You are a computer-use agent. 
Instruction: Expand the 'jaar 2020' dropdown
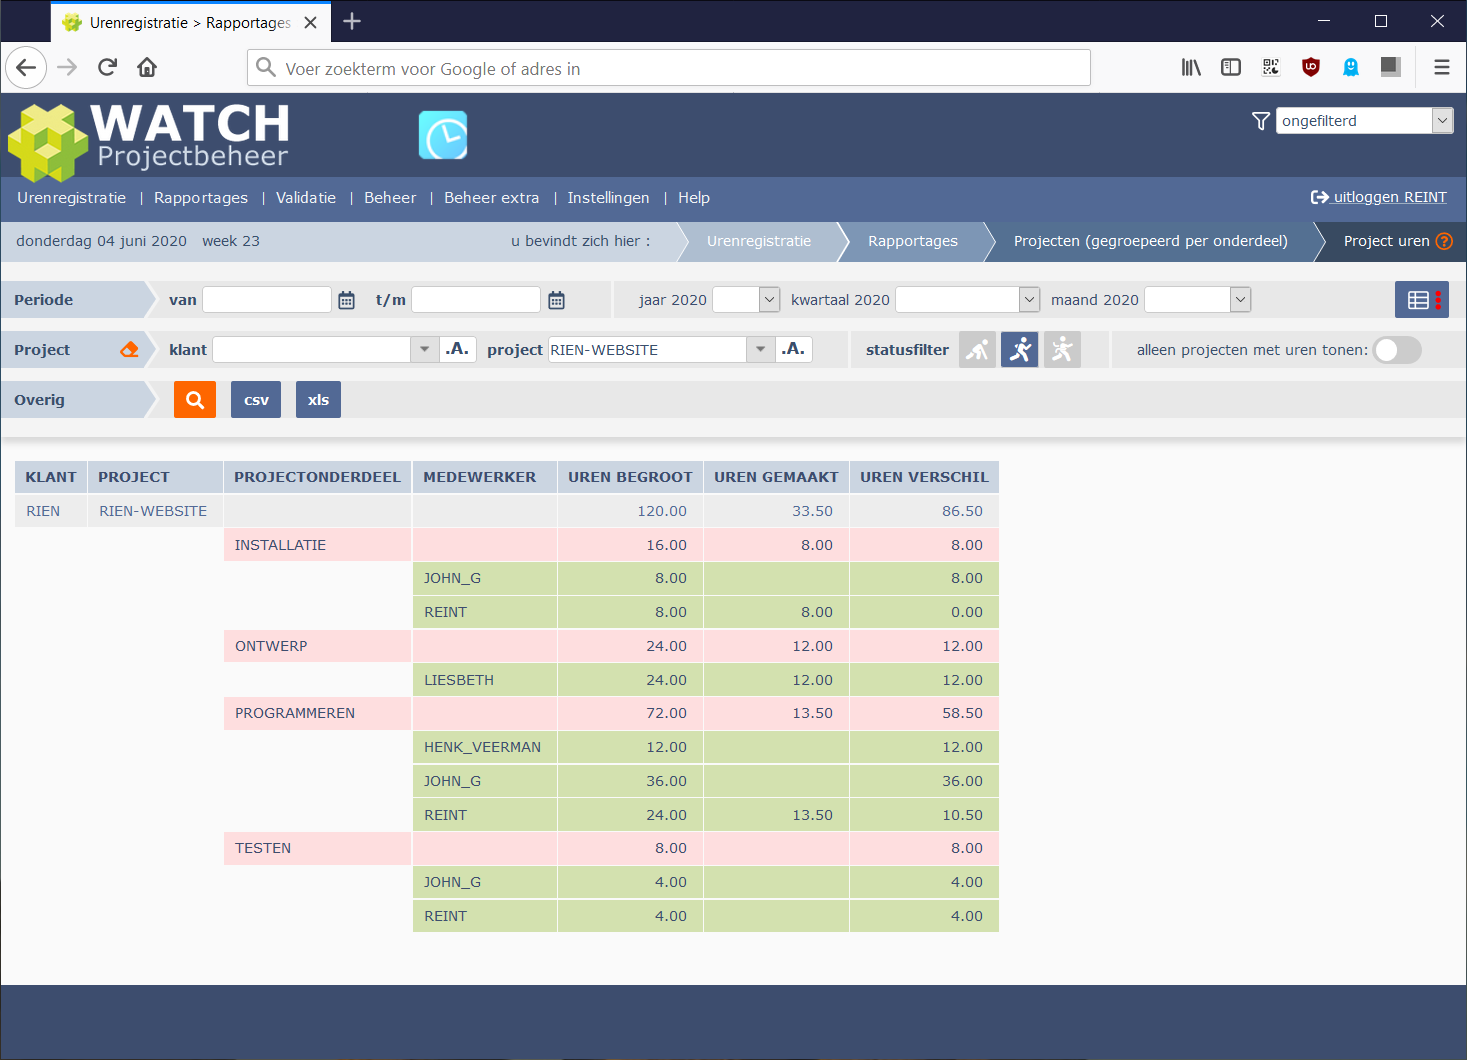(769, 299)
